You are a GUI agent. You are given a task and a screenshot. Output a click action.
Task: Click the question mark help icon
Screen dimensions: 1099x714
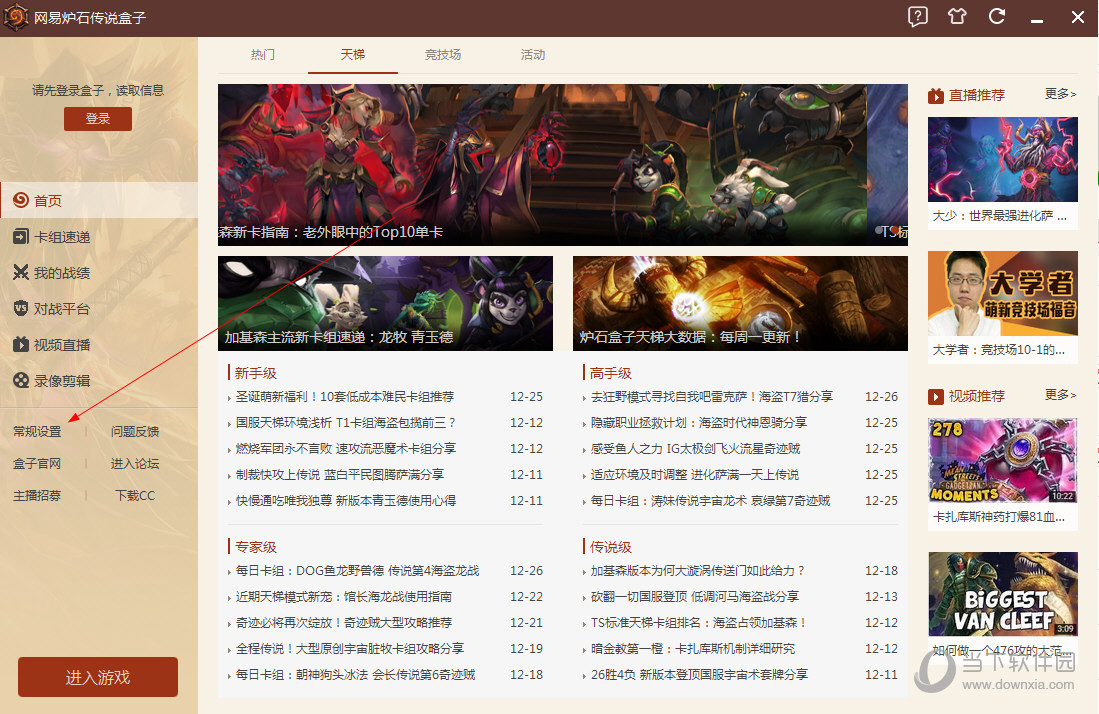(917, 17)
